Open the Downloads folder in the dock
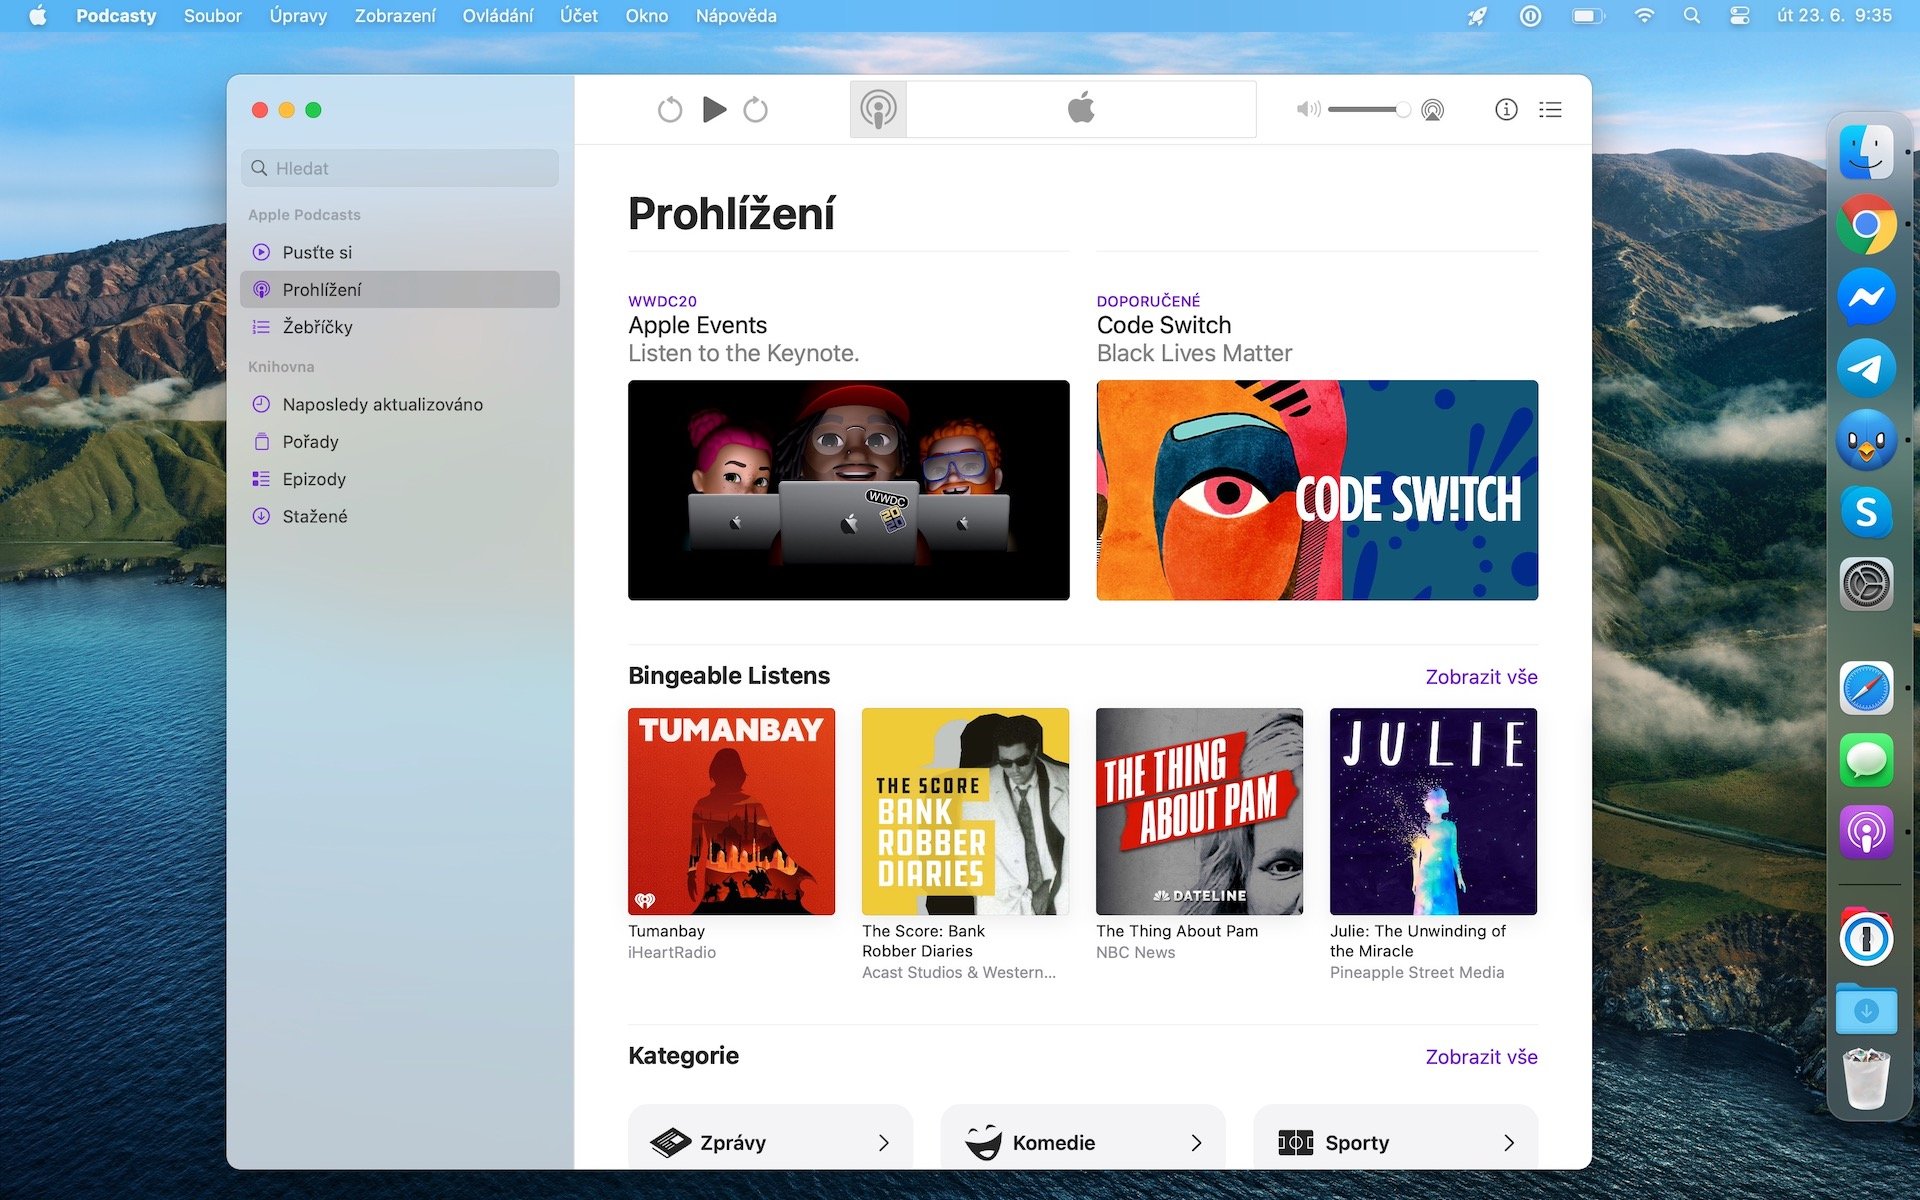1920x1200 pixels. 1866,1010
